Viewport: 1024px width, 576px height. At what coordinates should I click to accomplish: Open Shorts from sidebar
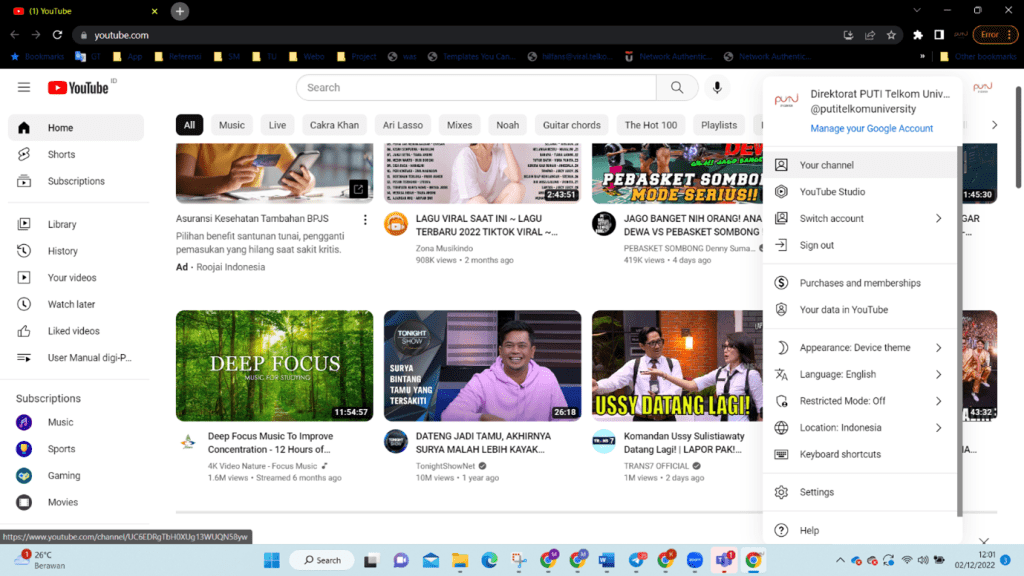click(x=76, y=154)
